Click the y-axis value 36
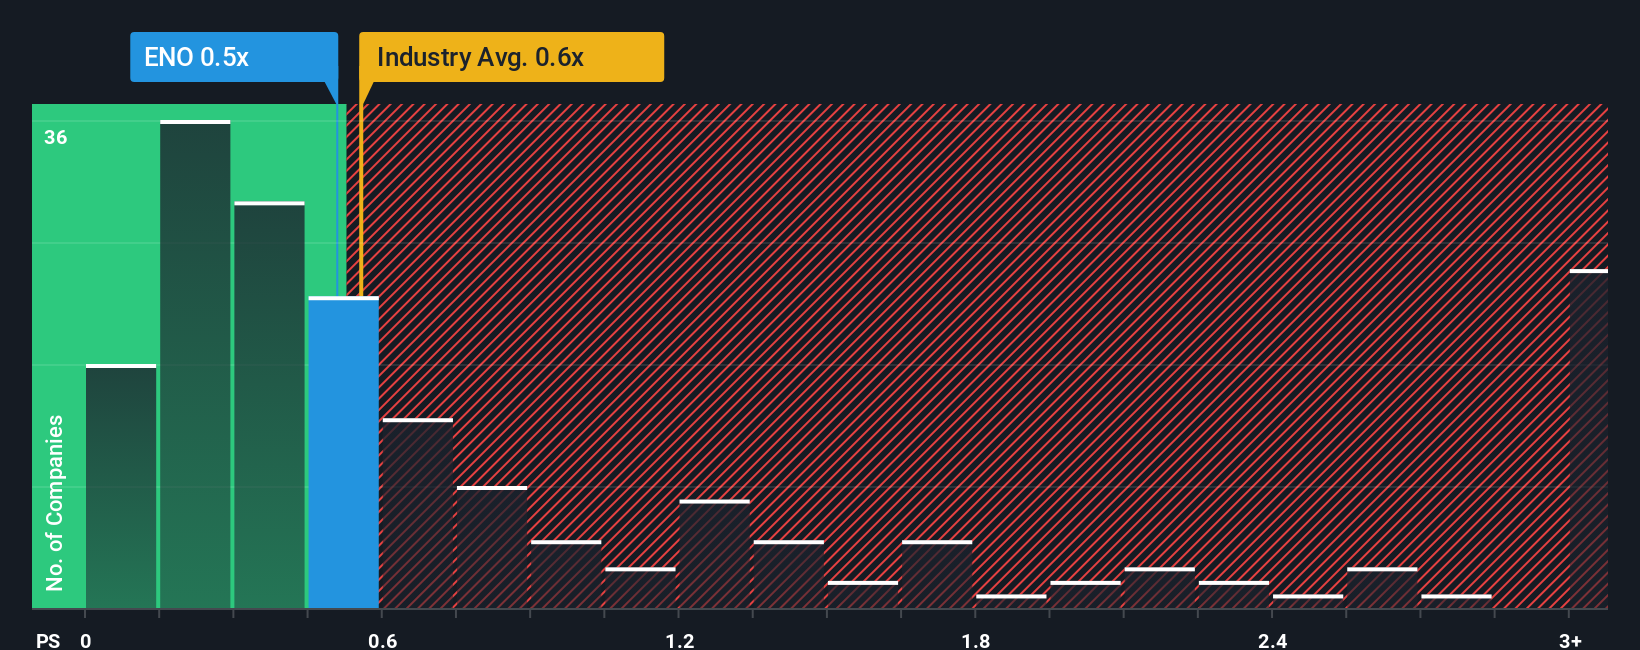The width and height of the screenshot is (1640, 650). [56, 137]
